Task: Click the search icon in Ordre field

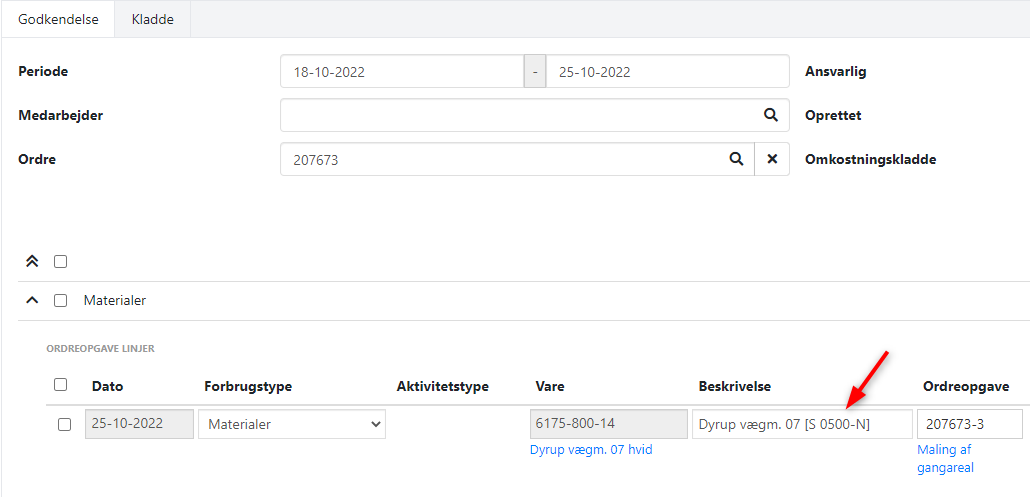Action: coord(736,159)
